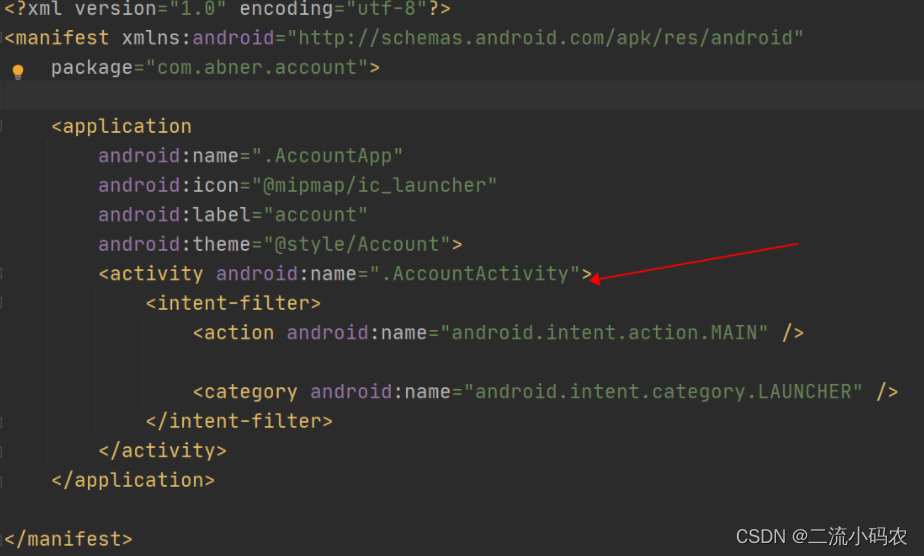
Task: Collapse the activity tag fold marker
Action: (x=2, y=273)
